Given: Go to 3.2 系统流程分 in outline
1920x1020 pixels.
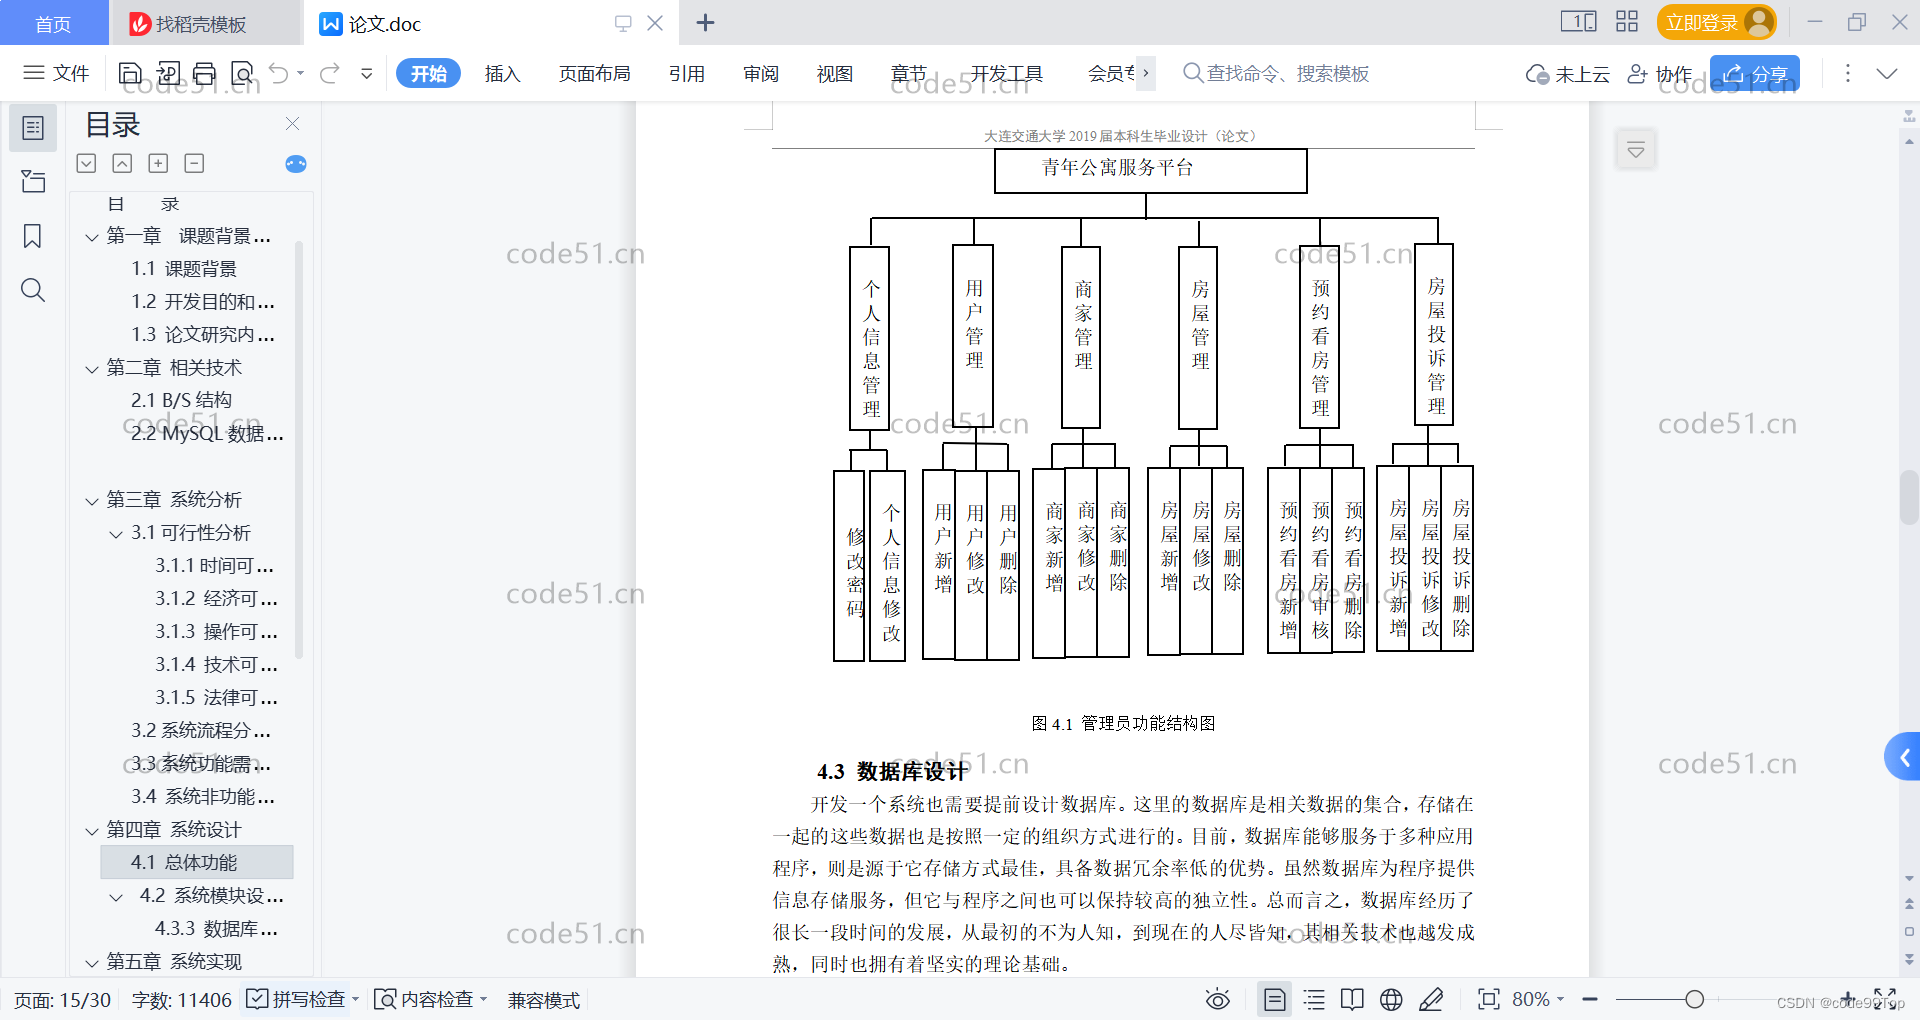Looking at the screenshot, I should click(200, 731).
